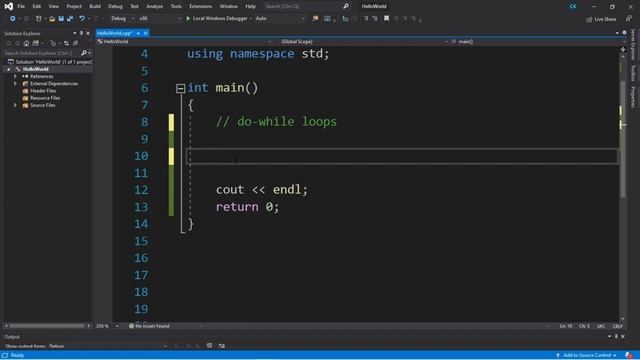Click the No issues found status indicator
Screen dimensions: 640x360
149,326
